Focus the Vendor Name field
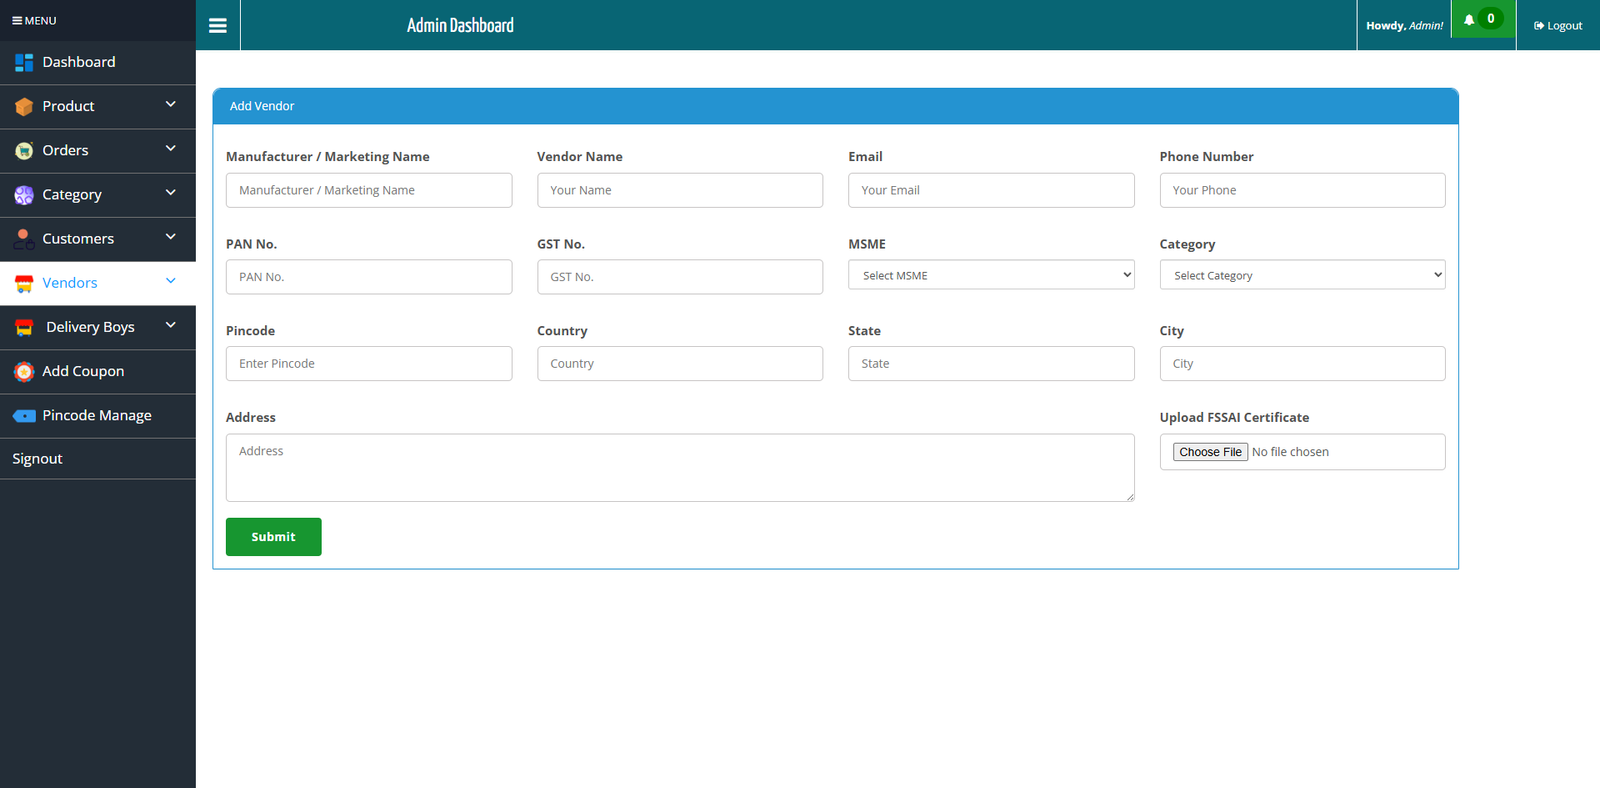 [680, 190]
